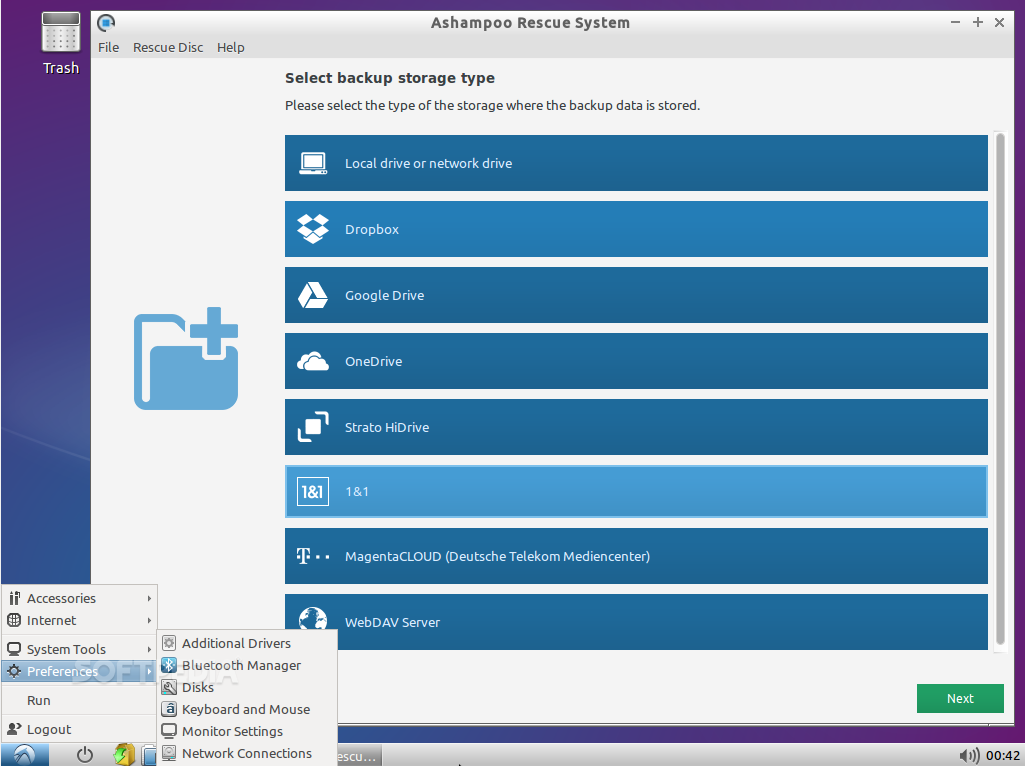
Task: Choose Google Drive storage type
Action: click(636, 295)
